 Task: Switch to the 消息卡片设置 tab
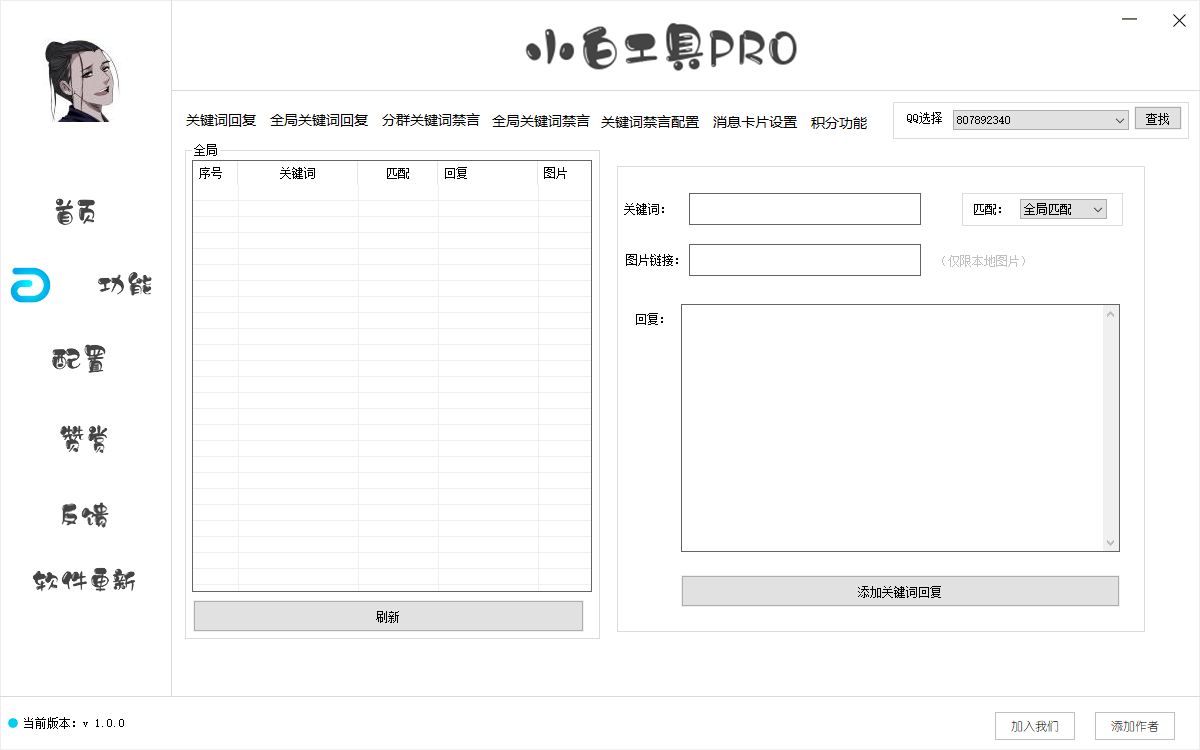click(754, 123)
